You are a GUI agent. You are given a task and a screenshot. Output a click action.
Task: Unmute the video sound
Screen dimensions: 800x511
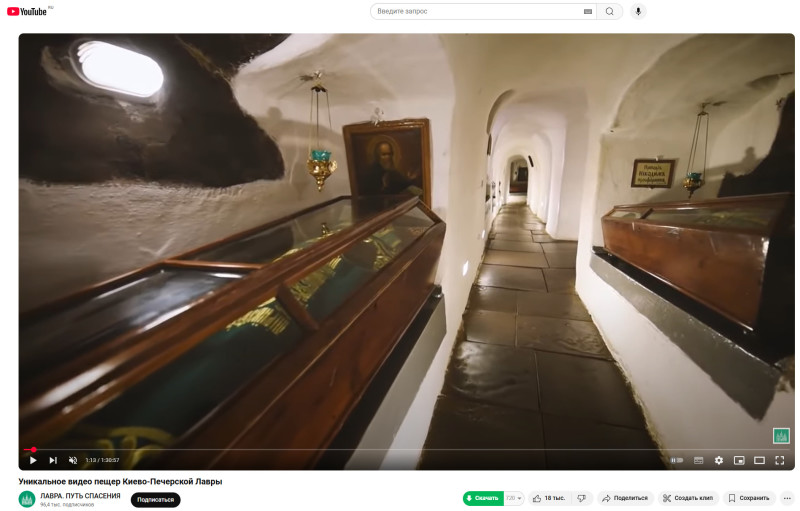tap(73, 460)
